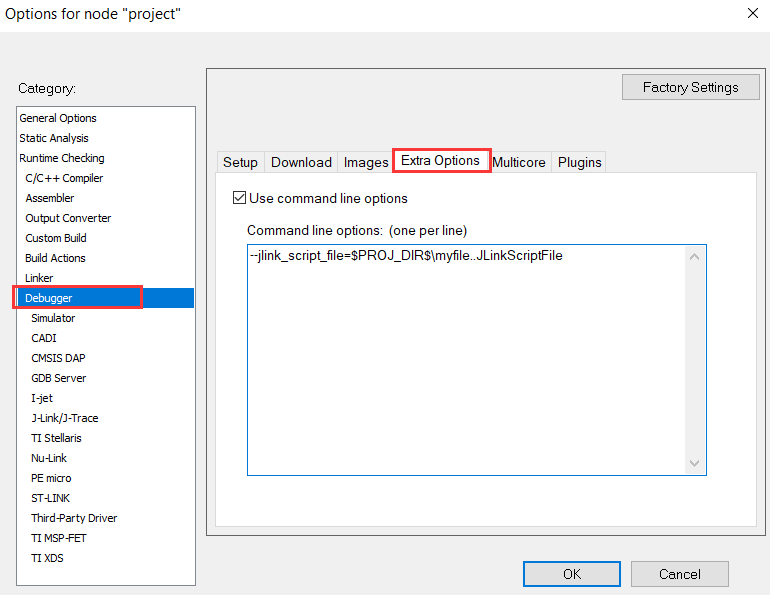
Task: Cancel the options dialog
Action: coord(680,574)
